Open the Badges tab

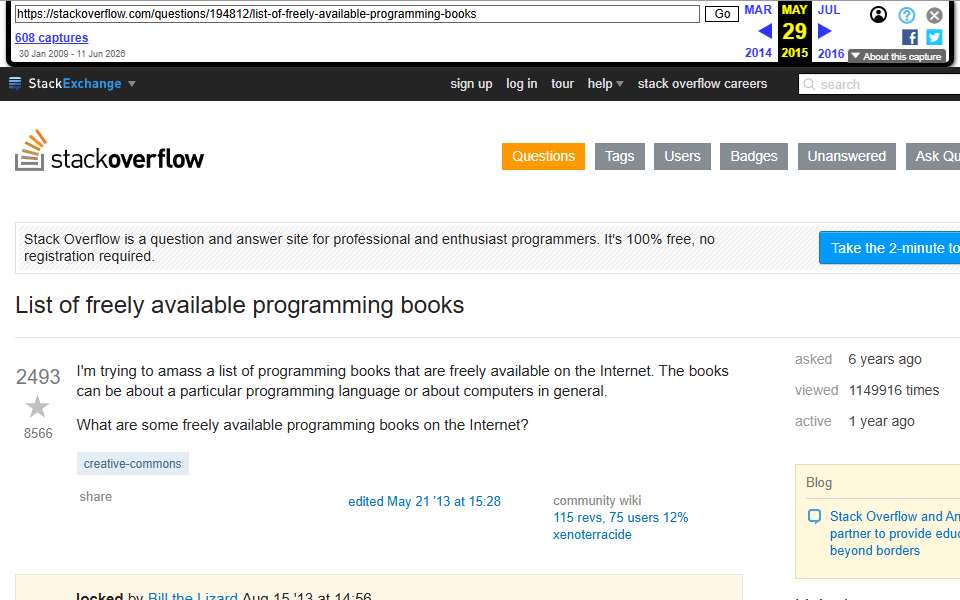point(754,157)
